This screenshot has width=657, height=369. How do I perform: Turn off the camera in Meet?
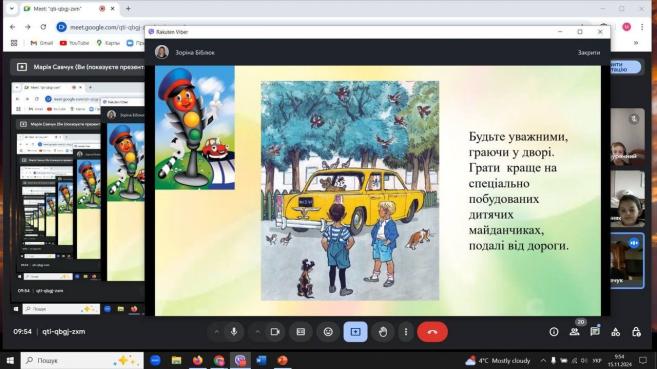tap(275, 332)
